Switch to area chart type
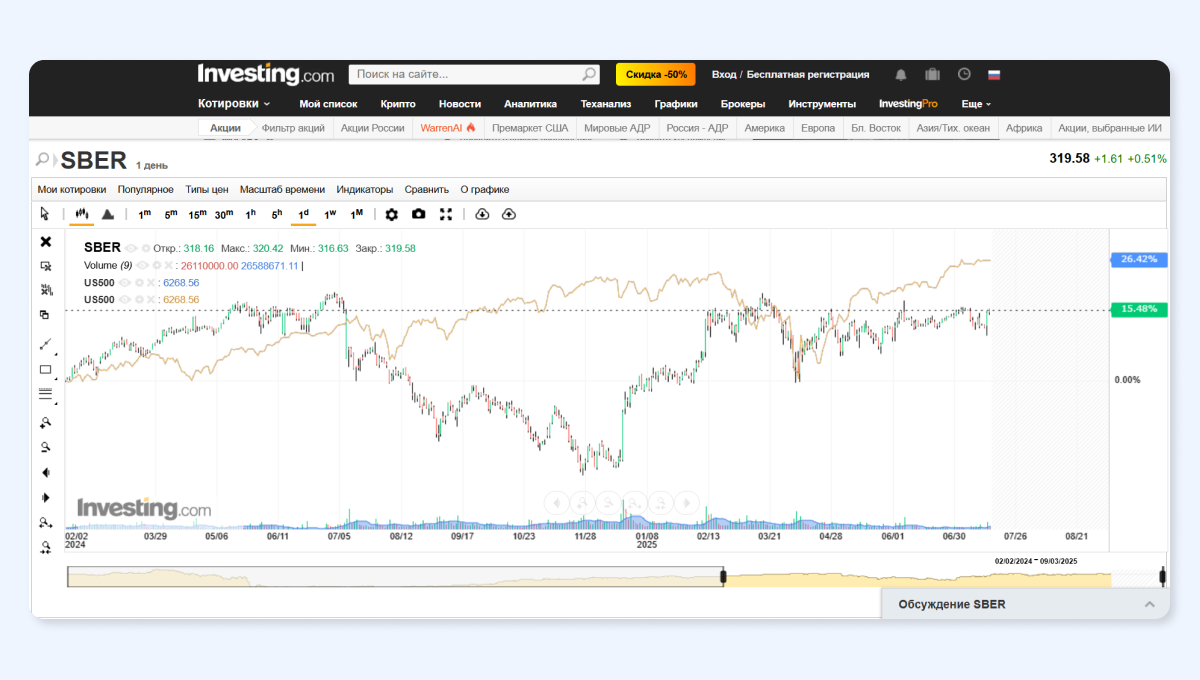 click(108, 214)
